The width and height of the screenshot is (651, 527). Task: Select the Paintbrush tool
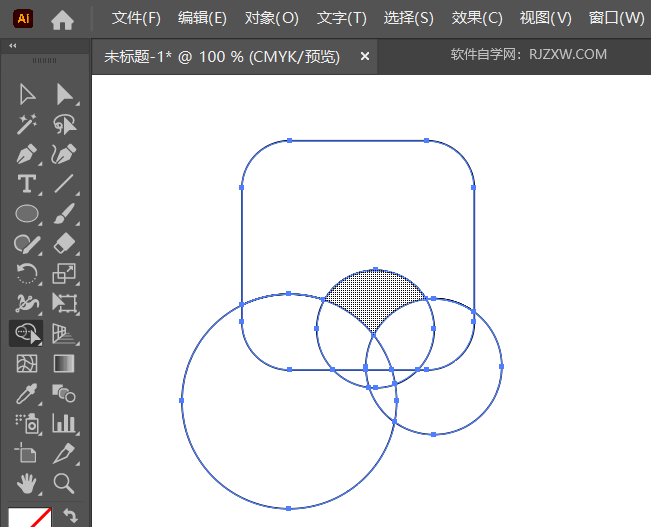click(x=64, y=214)
